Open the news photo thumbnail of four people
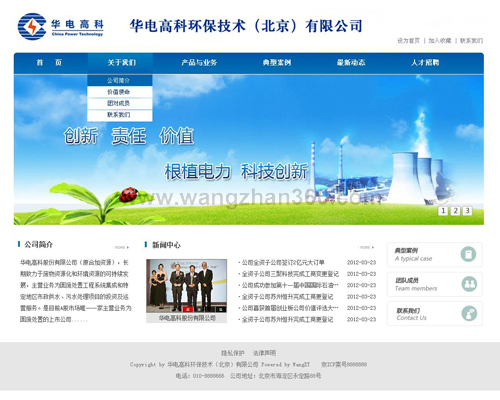This screenshot has width=500, height=400. point(187,286)
